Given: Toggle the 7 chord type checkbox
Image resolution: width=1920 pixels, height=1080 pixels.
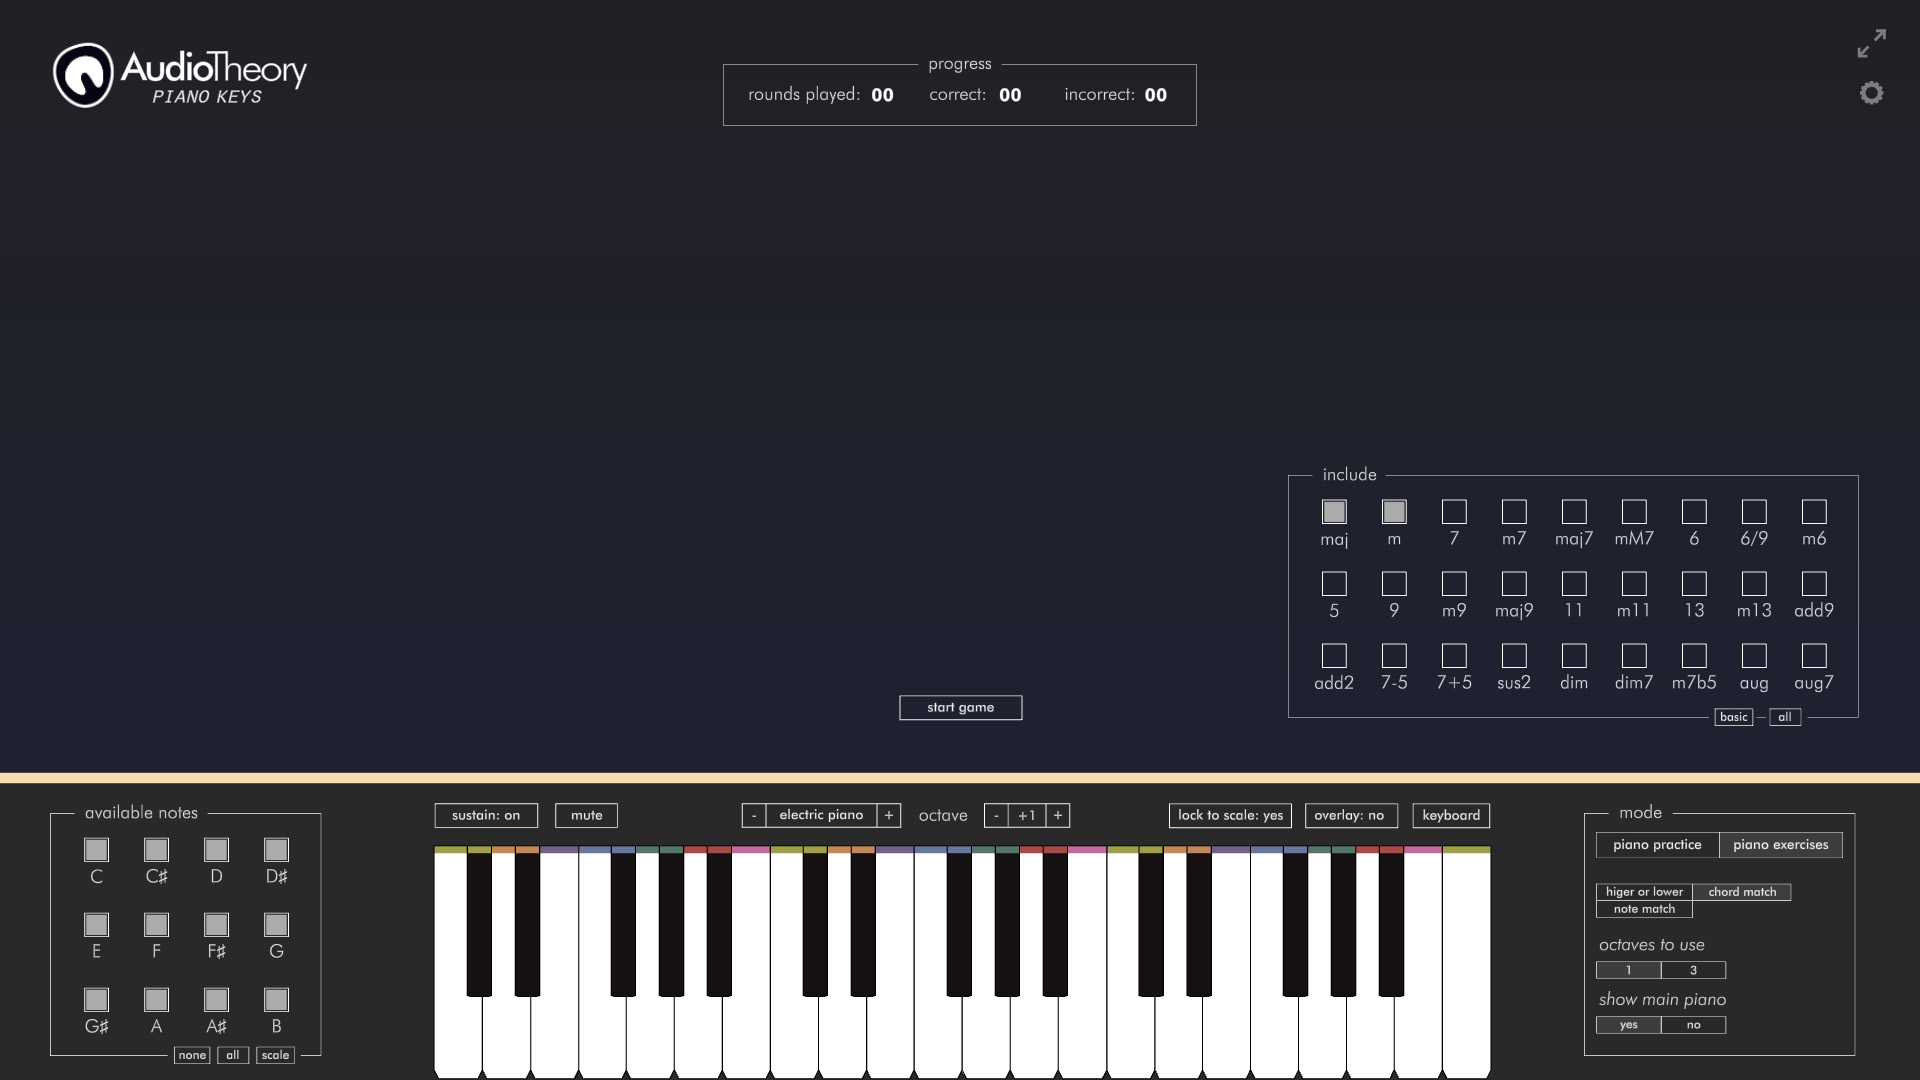Looking at the screenshot, I should click(1453, 512).
